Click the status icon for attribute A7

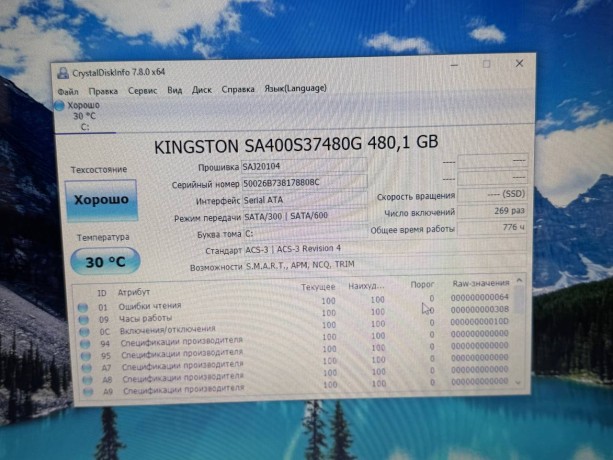86,368
